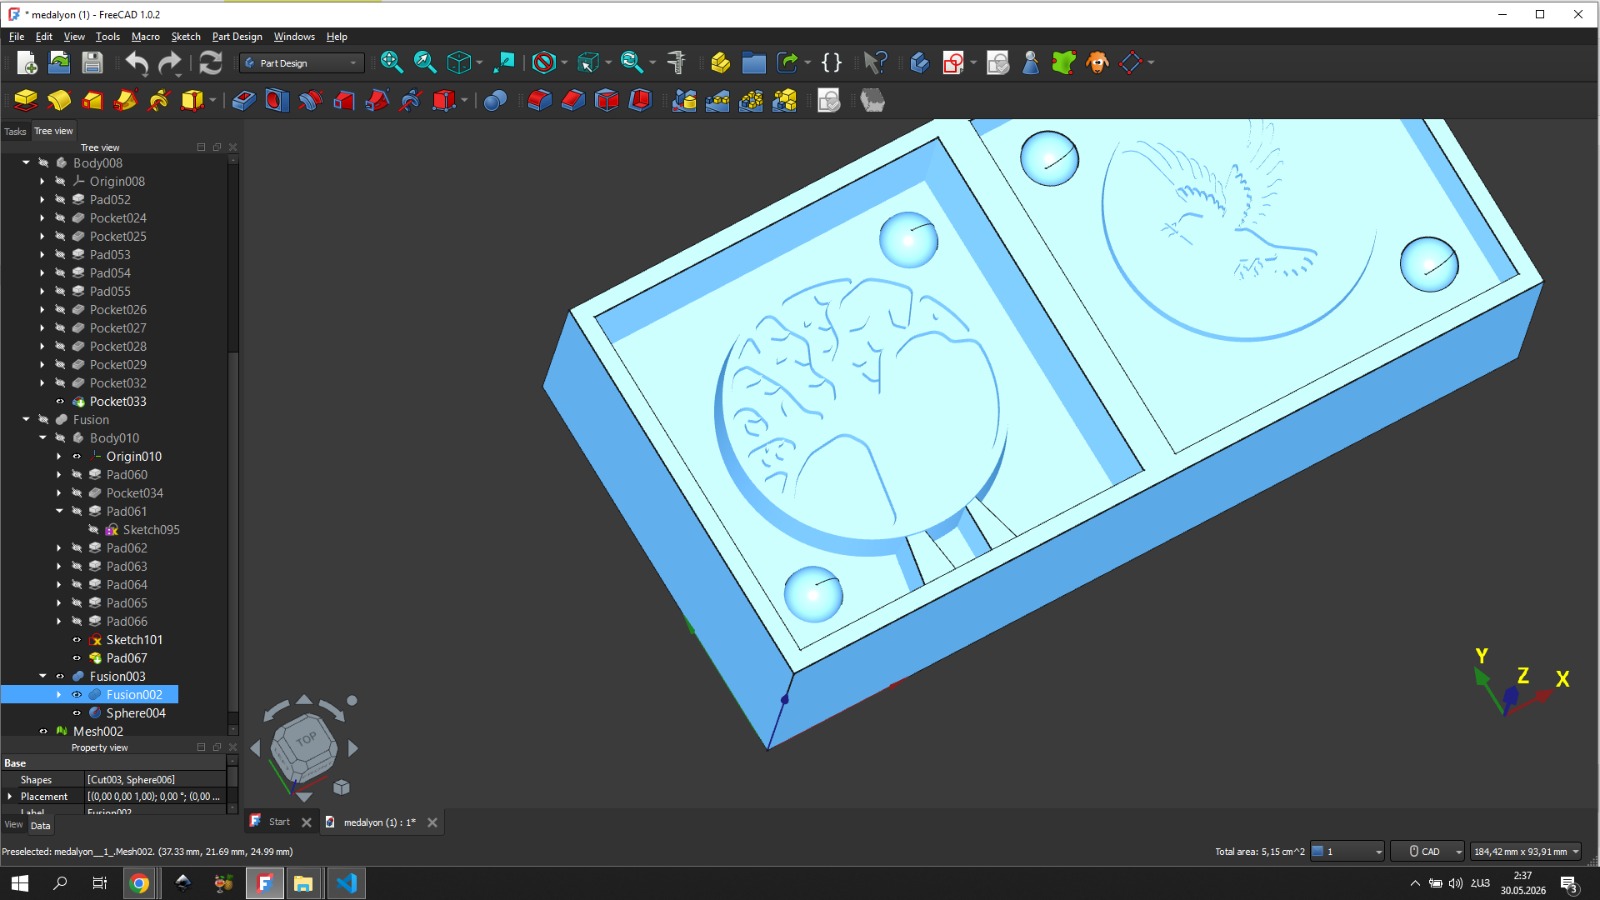Undo the last action
Viewport: 1600px width, 900px height.
pos(136,63)
